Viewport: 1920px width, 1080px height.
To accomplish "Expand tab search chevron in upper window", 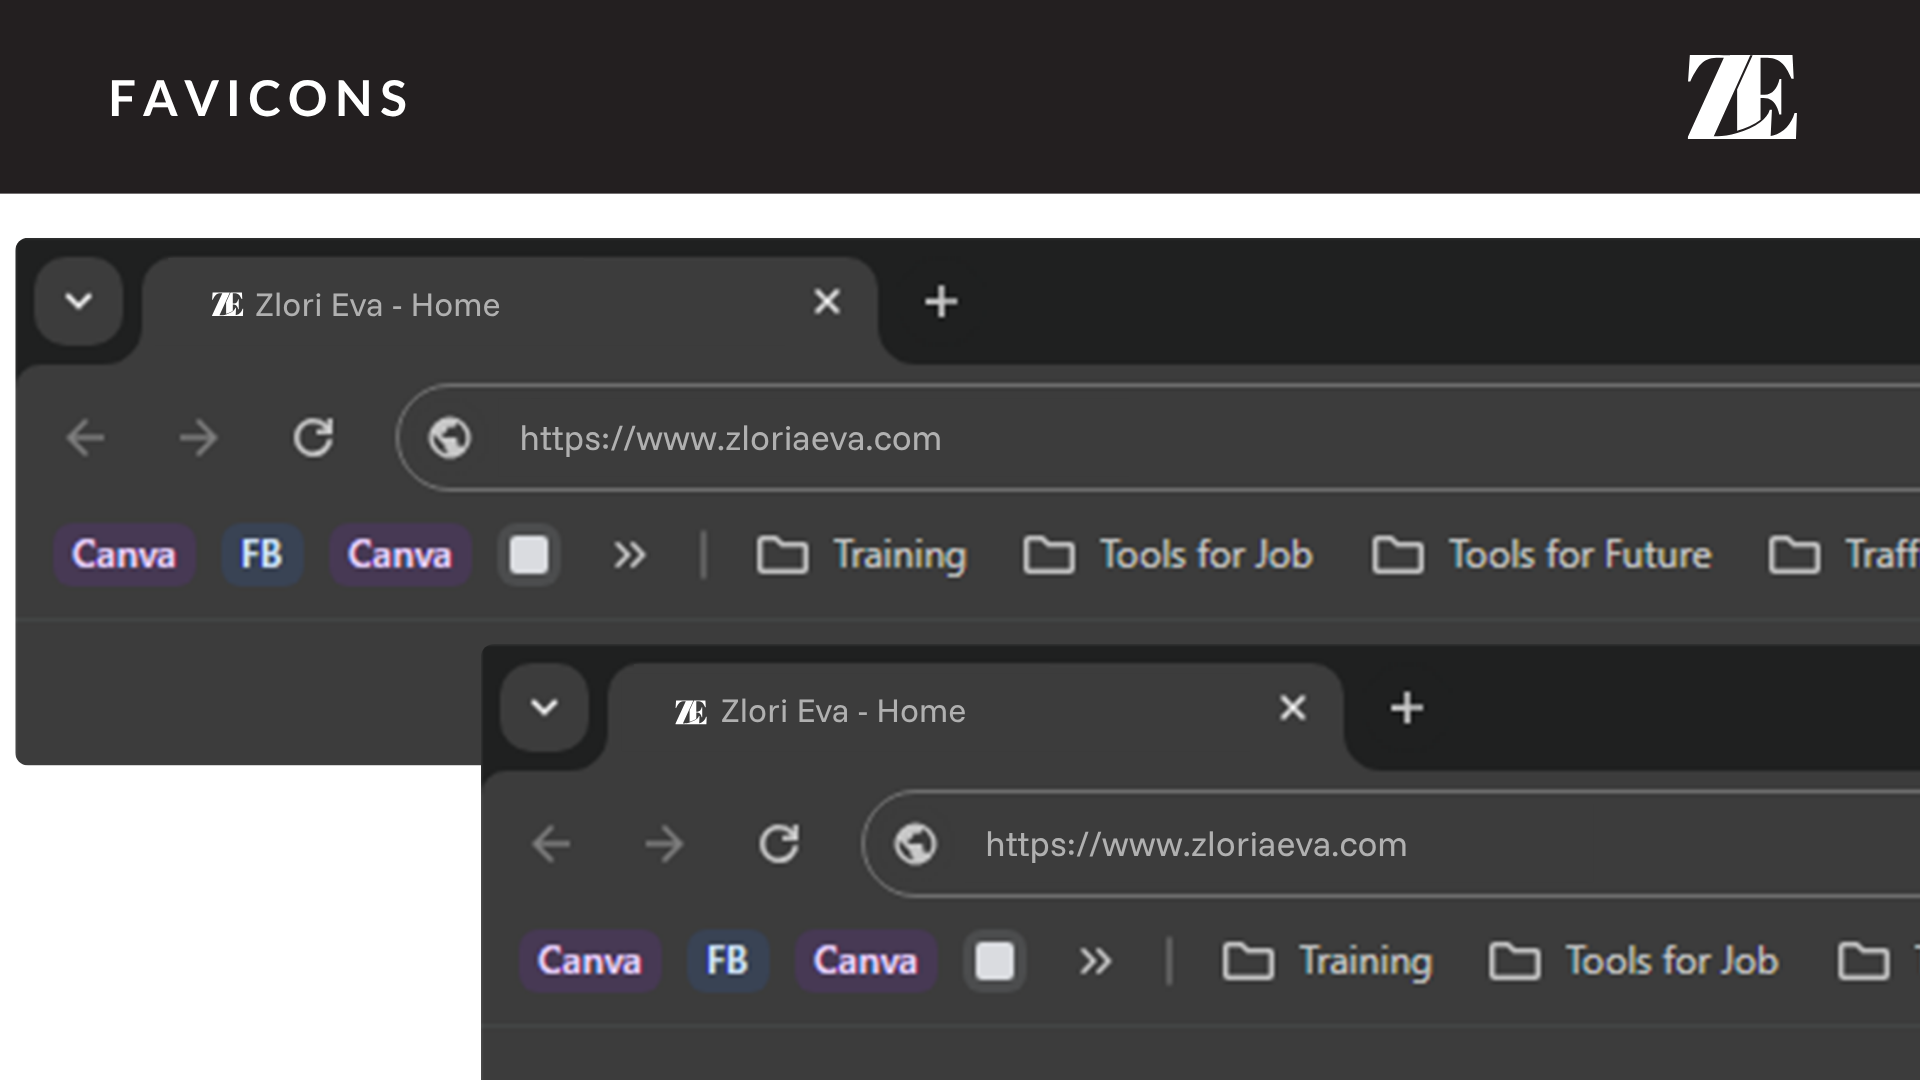I will [79, 301].
